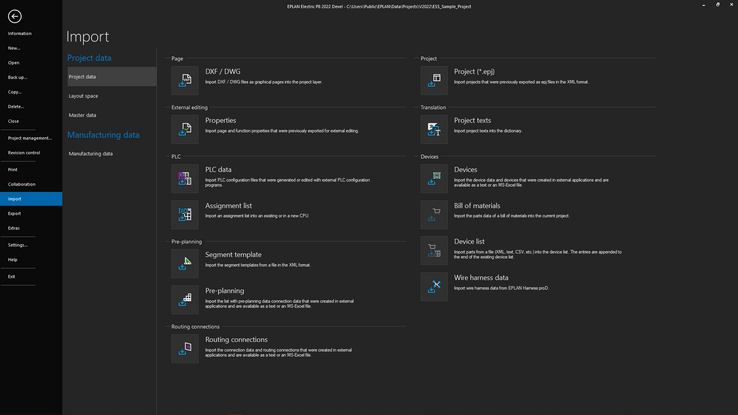
Task: Click the Pre-planning import icon
Action: pos(185,300)
